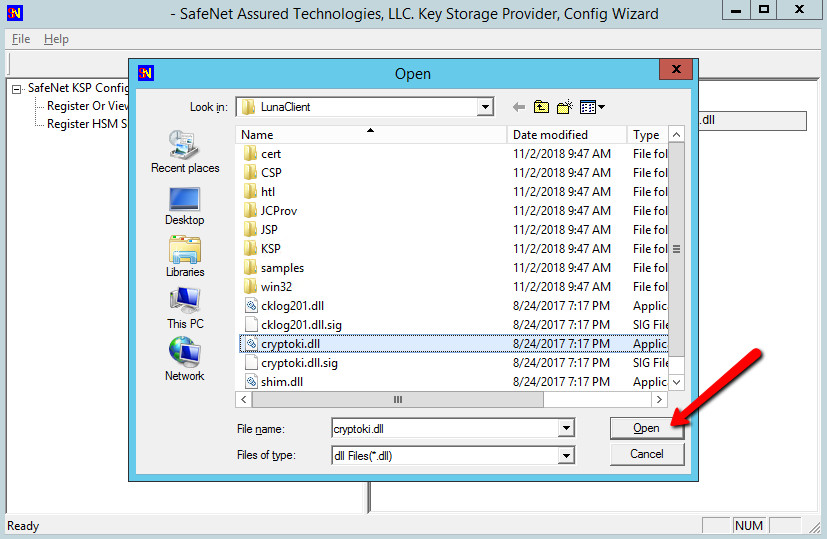Go up one folder level
Viewport: 827px width, 539px height.
tap(541, 107)
